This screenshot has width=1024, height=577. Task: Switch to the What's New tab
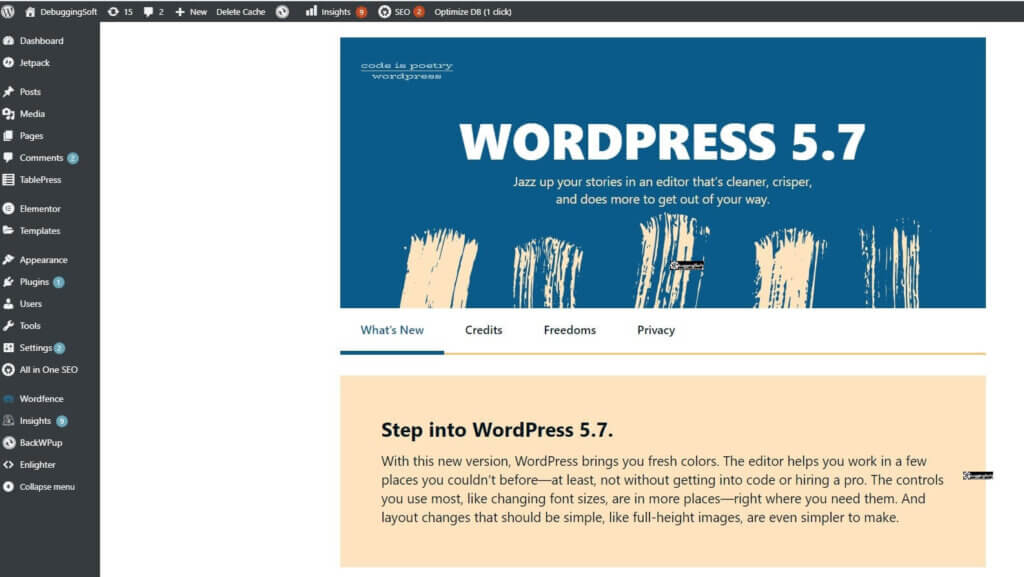392,330
